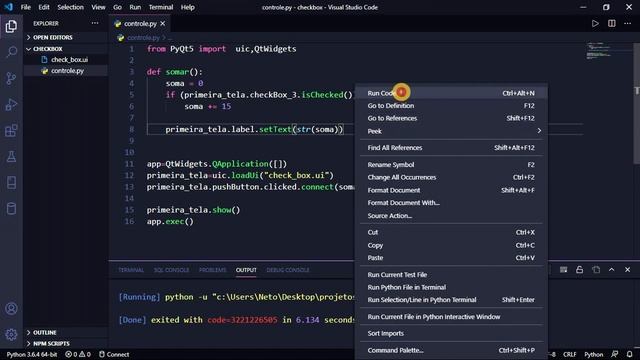
Task: Click the CRLF line ending indicator
Action: point(569,354)
